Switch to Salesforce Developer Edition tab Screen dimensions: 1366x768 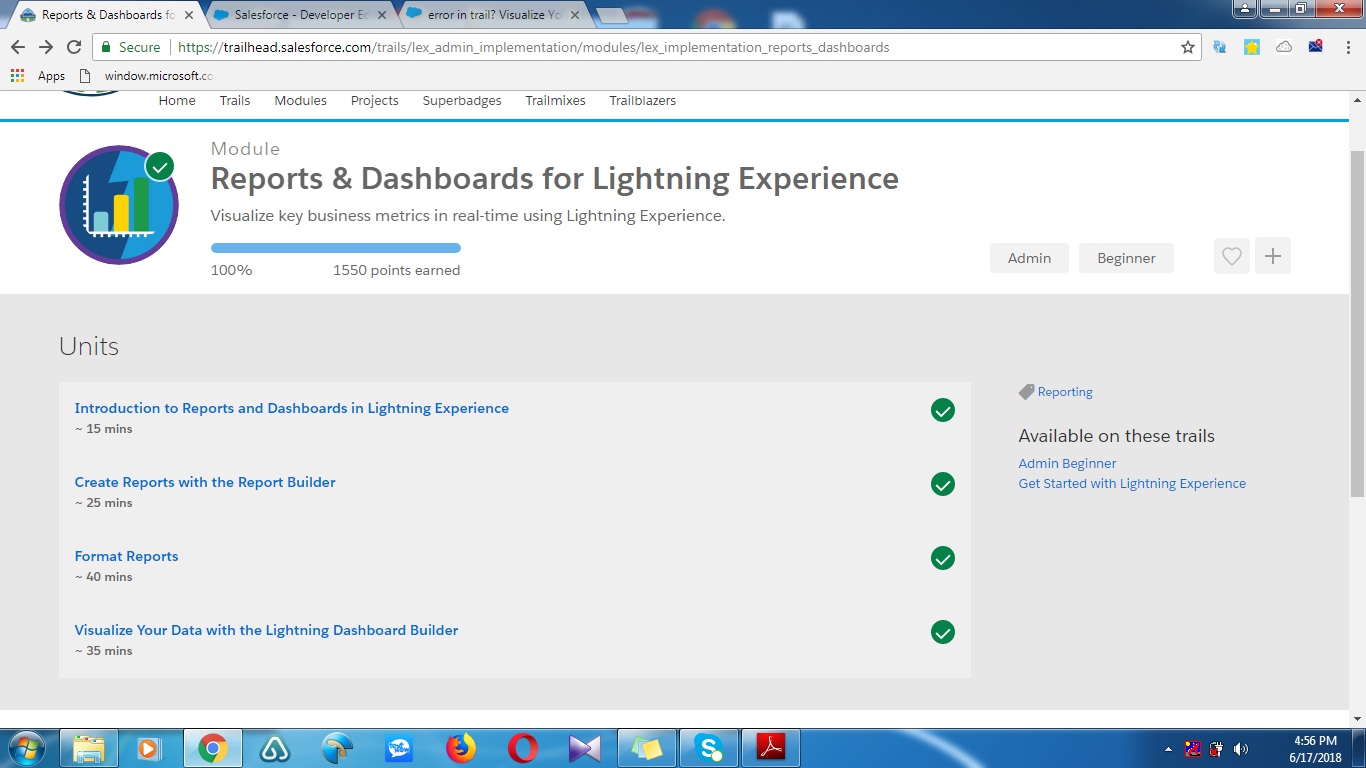(300, 15)
